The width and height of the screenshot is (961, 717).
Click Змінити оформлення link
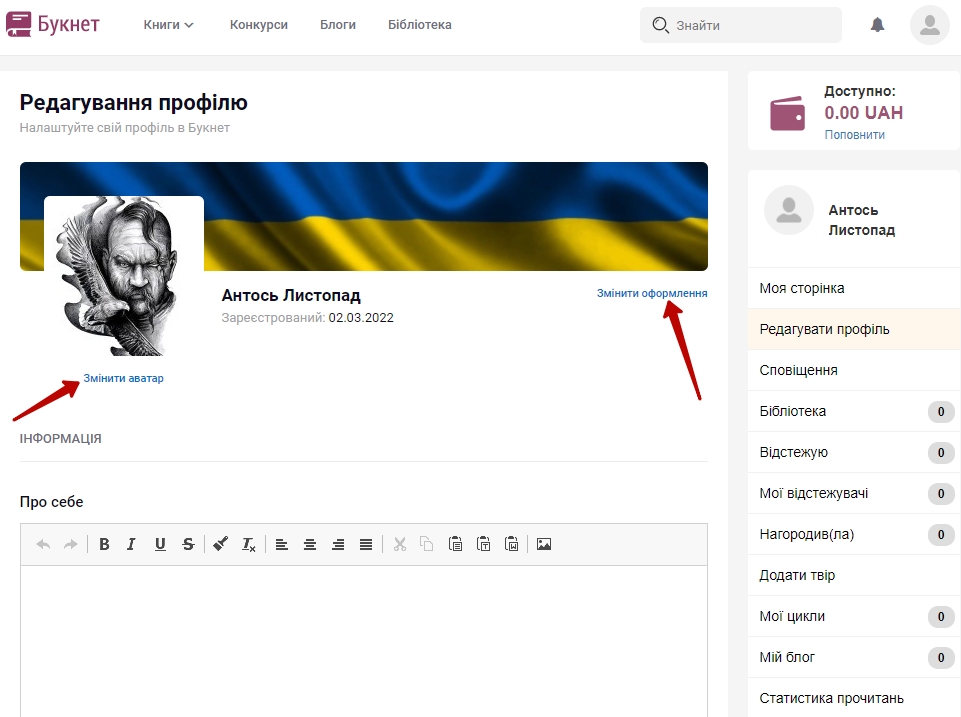(652, 293)
